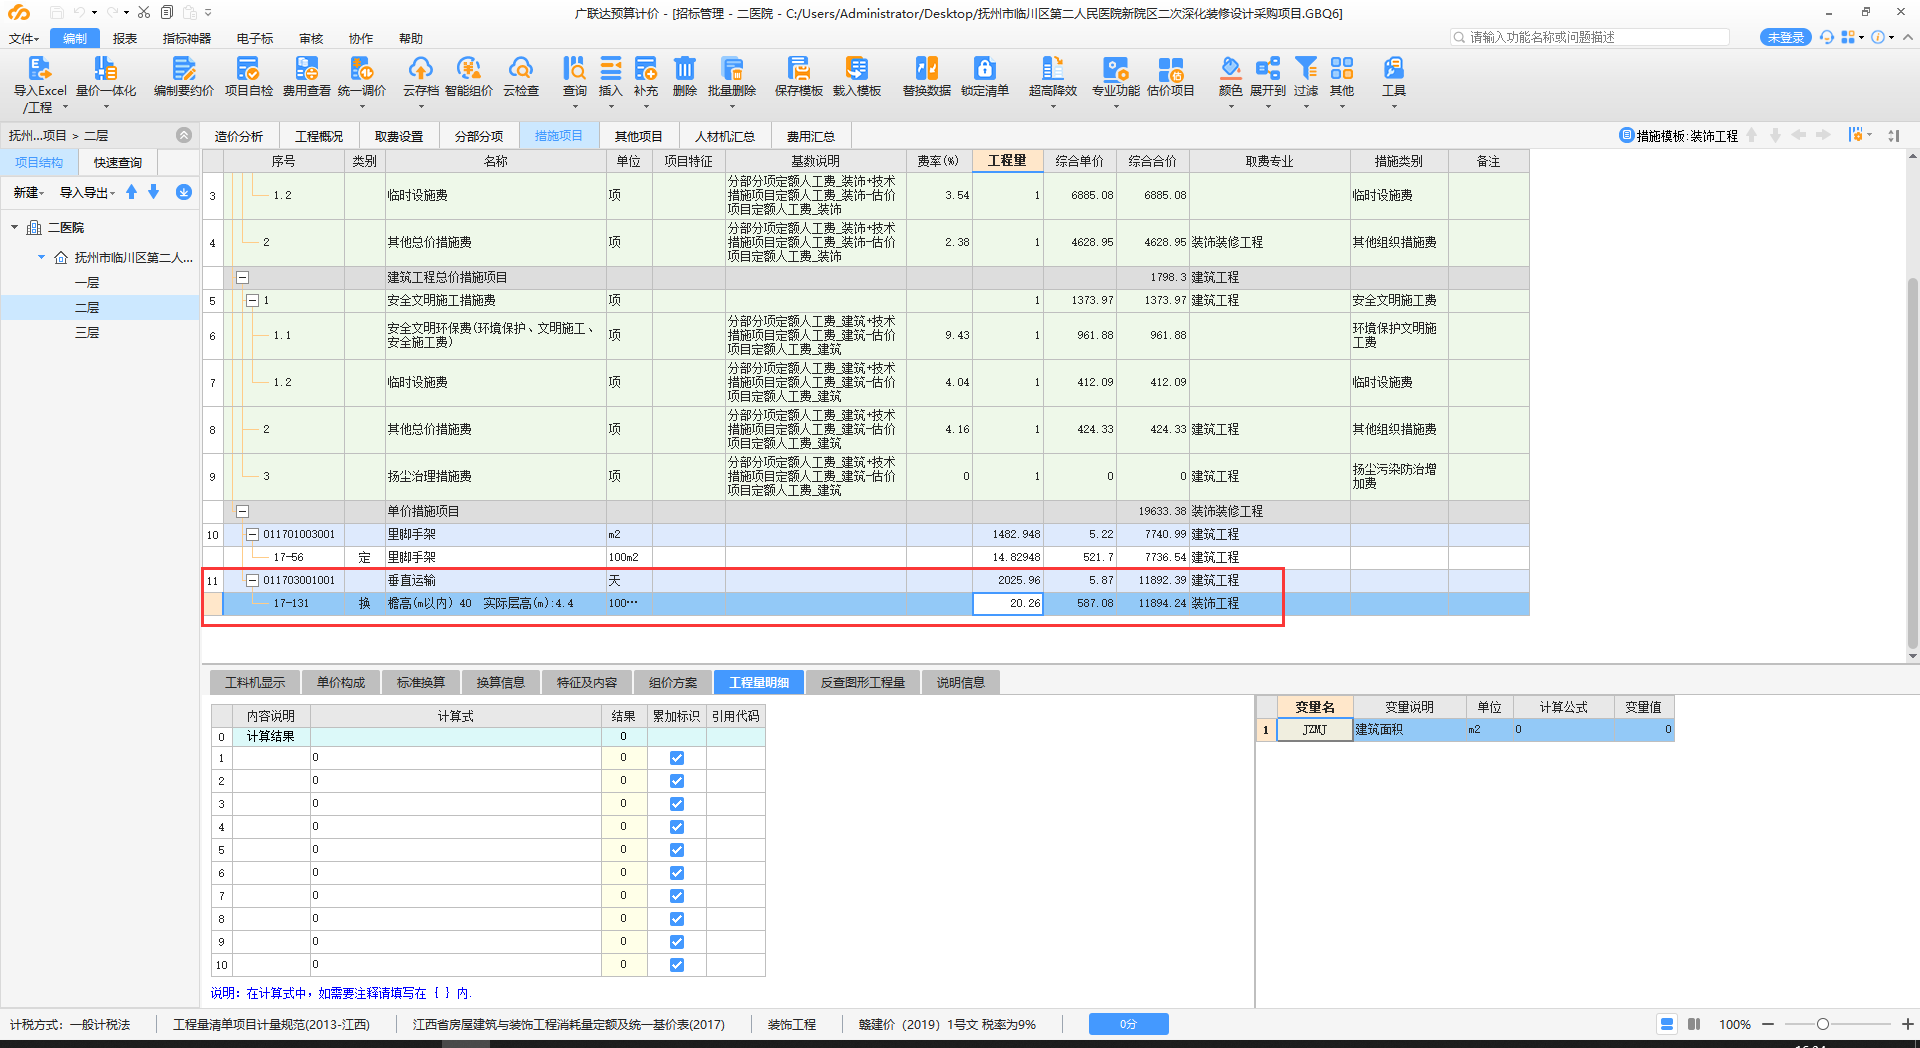The image size is (1920, 1048).
Task: Open the 电子标 menu
Action: [x=255, y=39]
